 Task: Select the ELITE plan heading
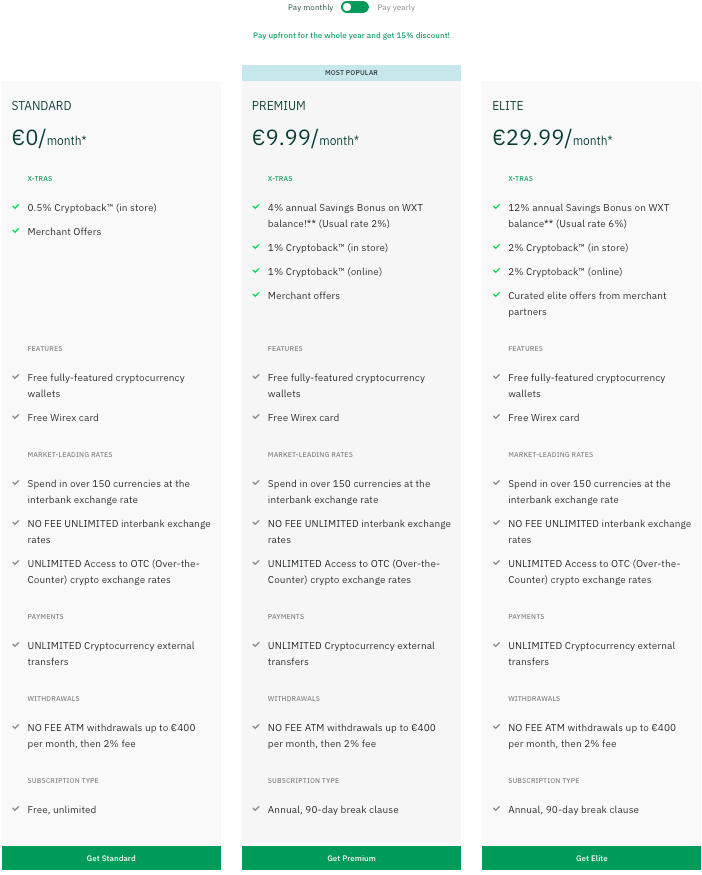(x=508, y=105)
